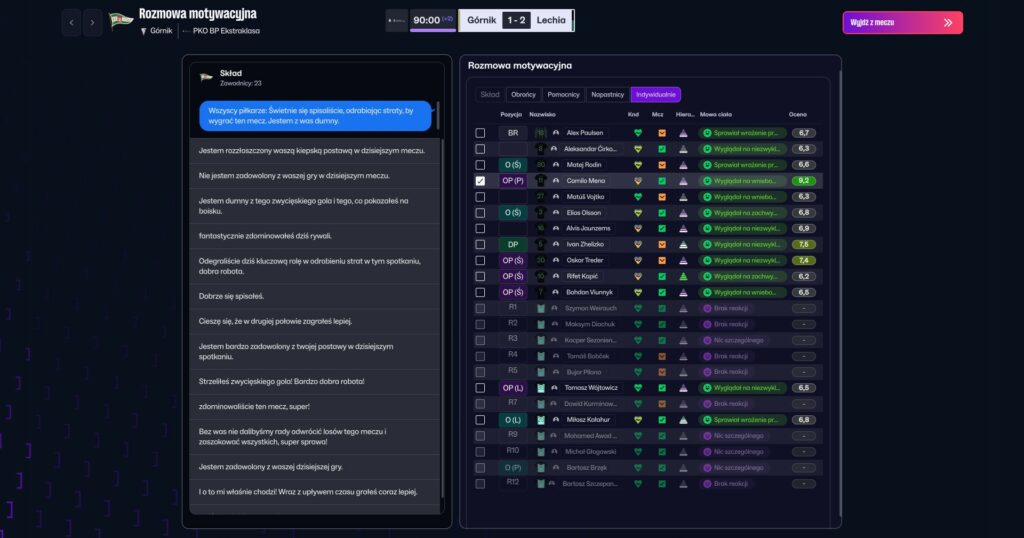Click the Lechia club flag crest
Image resolution: width=1024 pixels, height=538 pixels.
pos(121,21)
